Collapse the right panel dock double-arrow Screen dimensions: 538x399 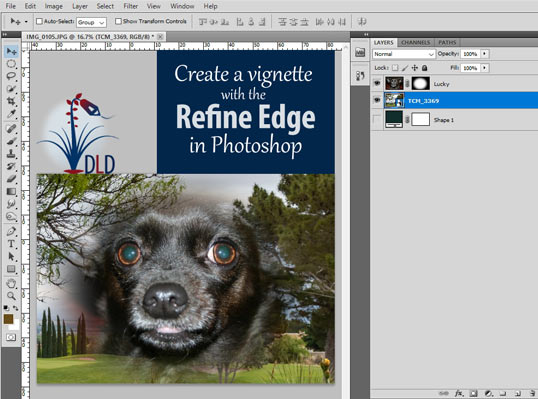pyautogui.click(x=366, y=34)
